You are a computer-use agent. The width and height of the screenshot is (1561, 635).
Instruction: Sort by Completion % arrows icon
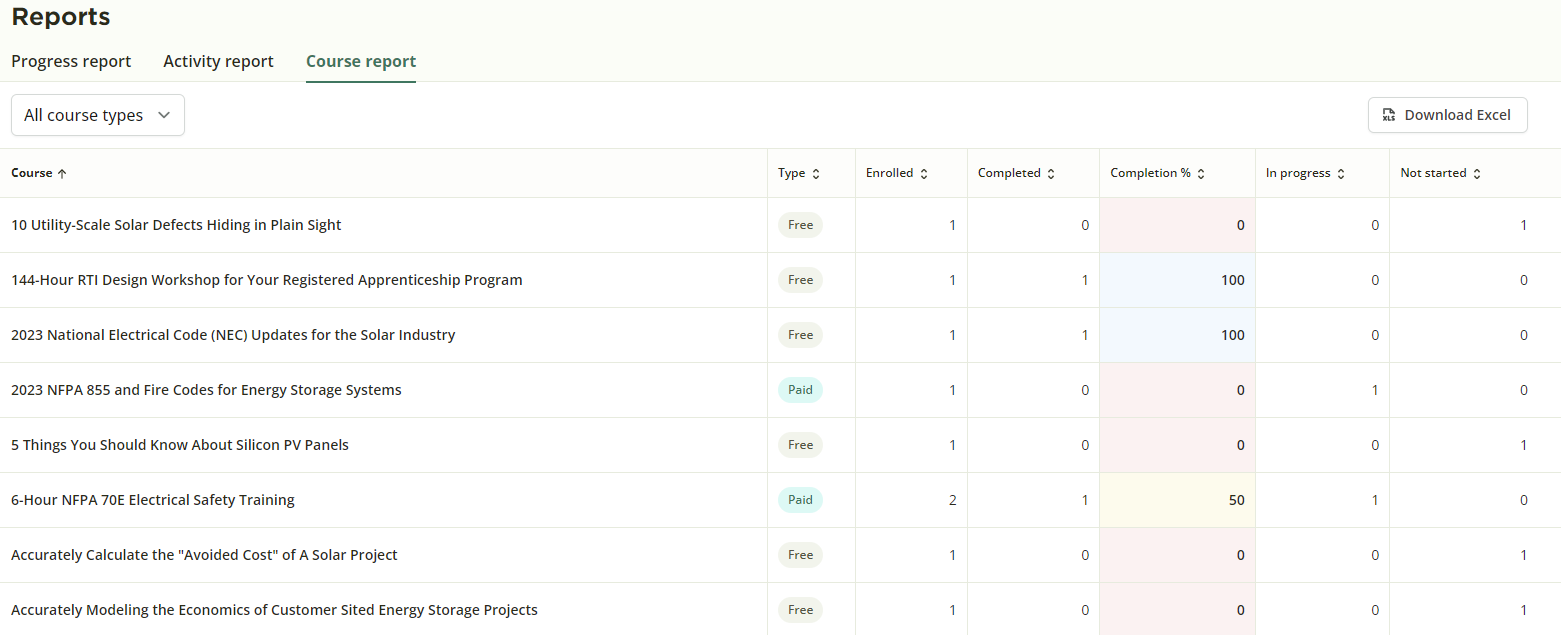[x=1201, y=173]
